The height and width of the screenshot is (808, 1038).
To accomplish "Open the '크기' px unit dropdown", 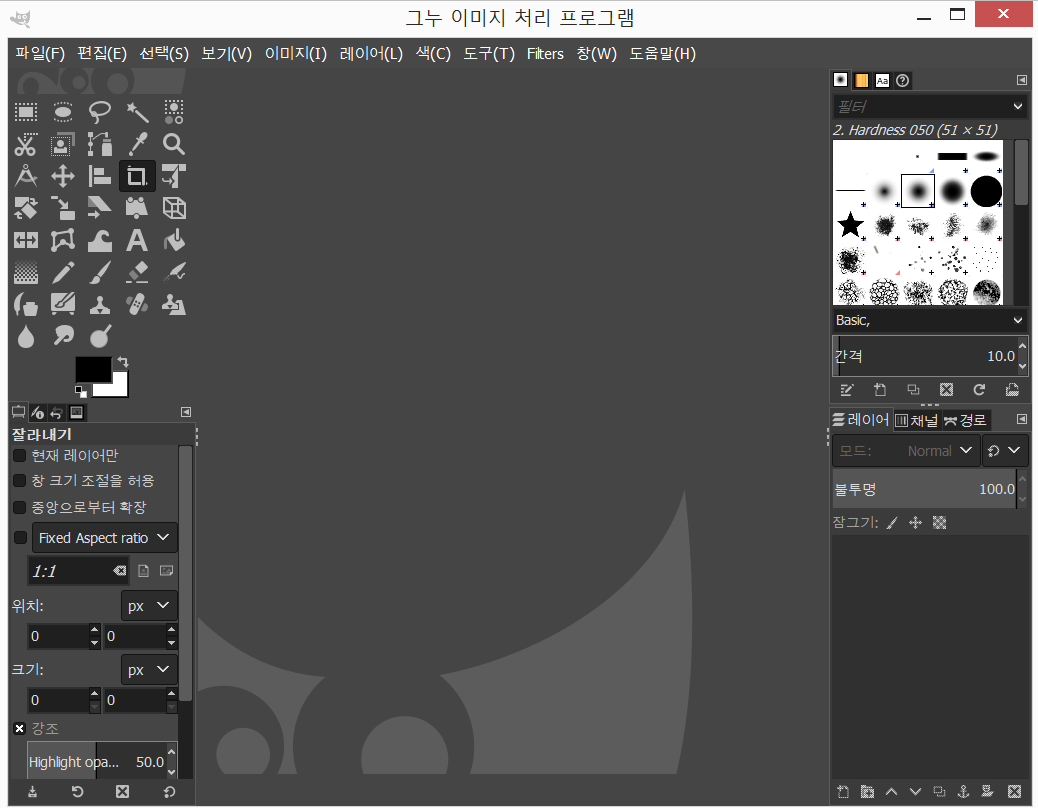I will (149, 670).
